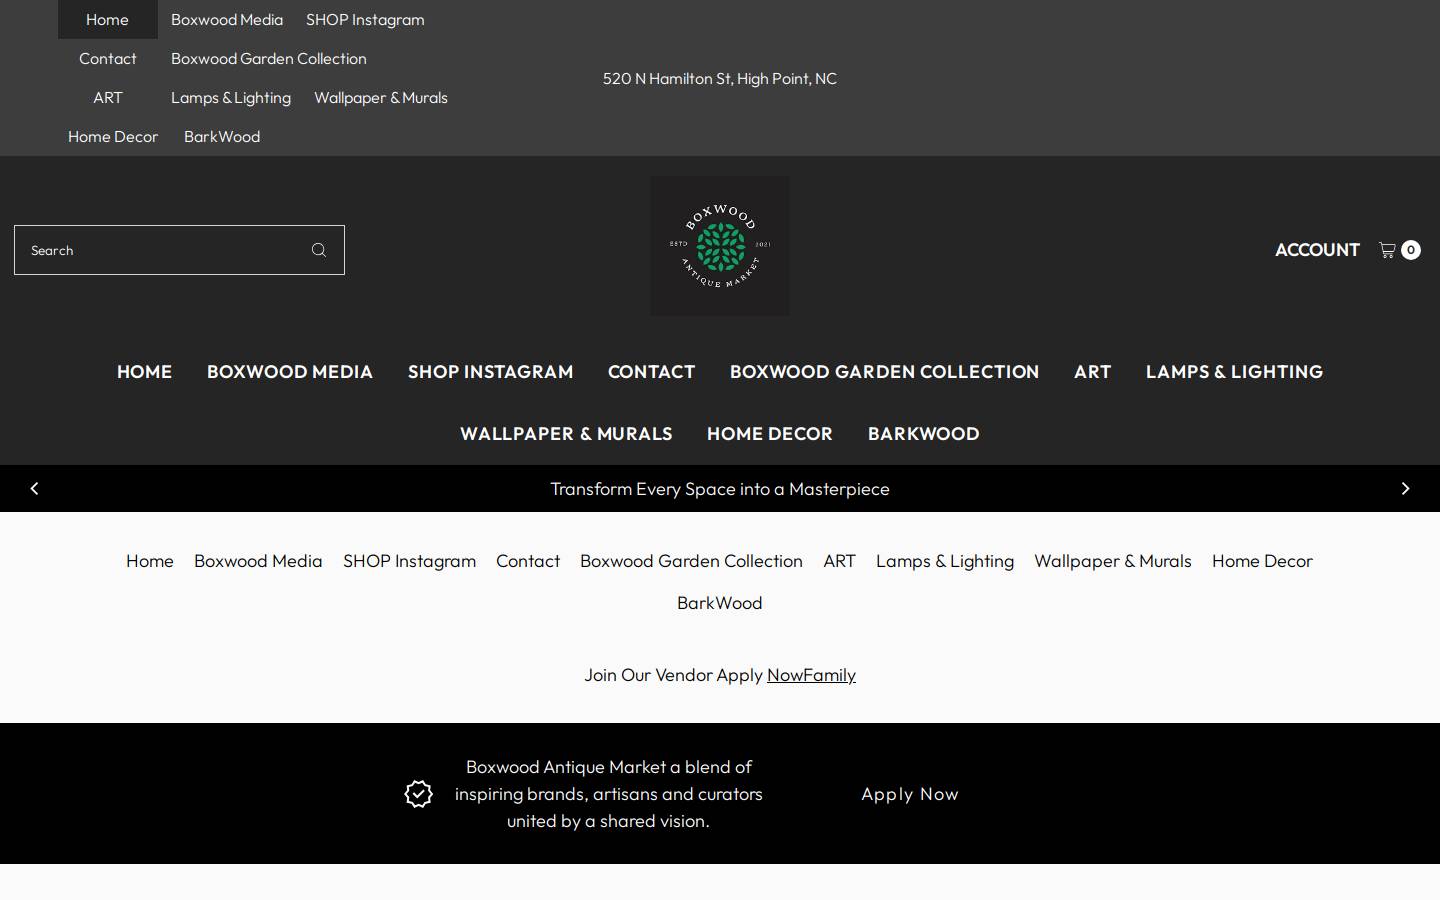Click SHOP Instagram link in light section
This screenshot has width=1440, height=900.
[409, 561]
